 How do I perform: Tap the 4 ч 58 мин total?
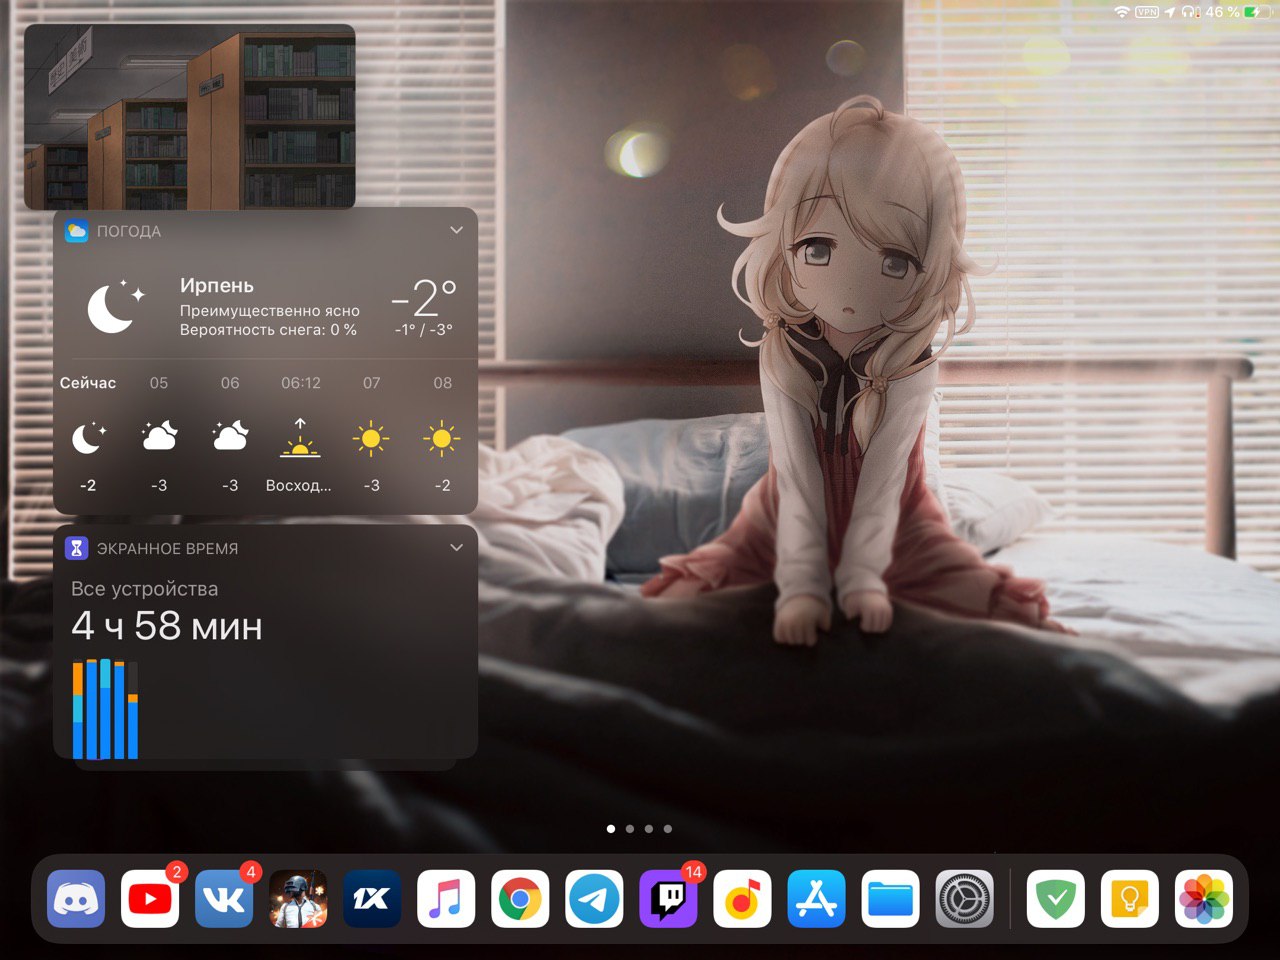pos(167,627)
